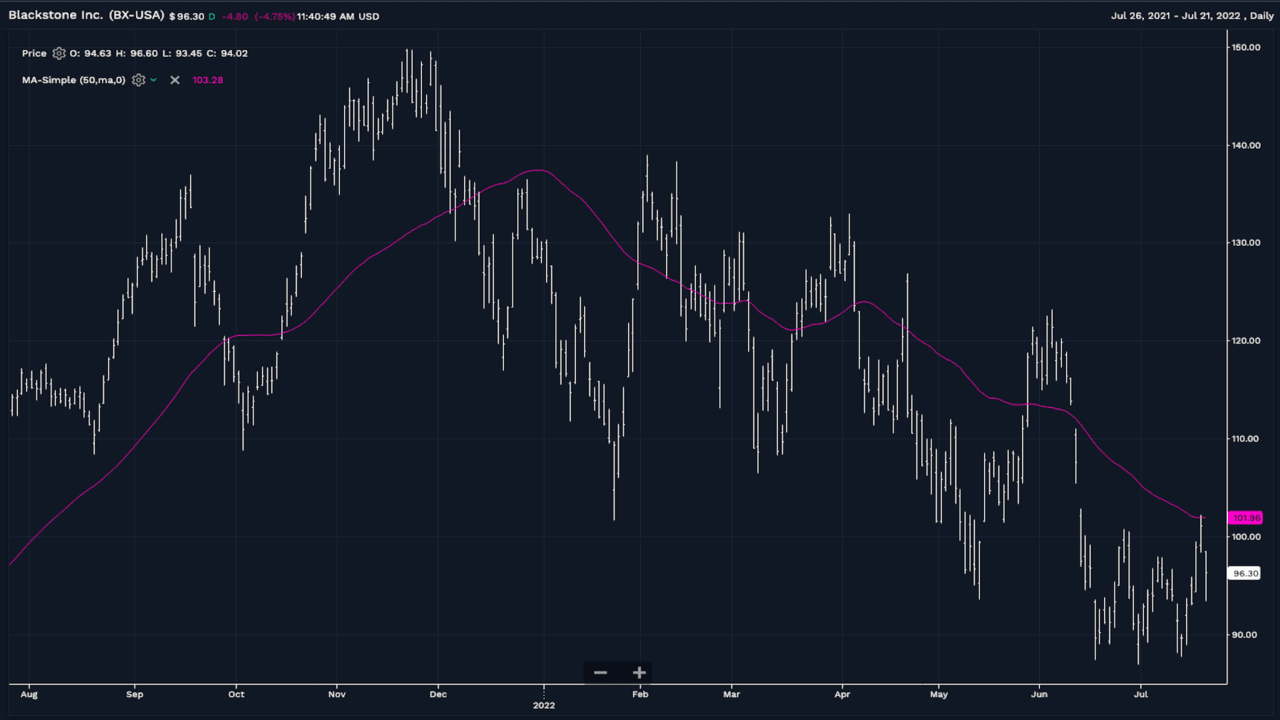Select the Daily interval label
Viewport: 1280px width, 720px height.
1258,16
